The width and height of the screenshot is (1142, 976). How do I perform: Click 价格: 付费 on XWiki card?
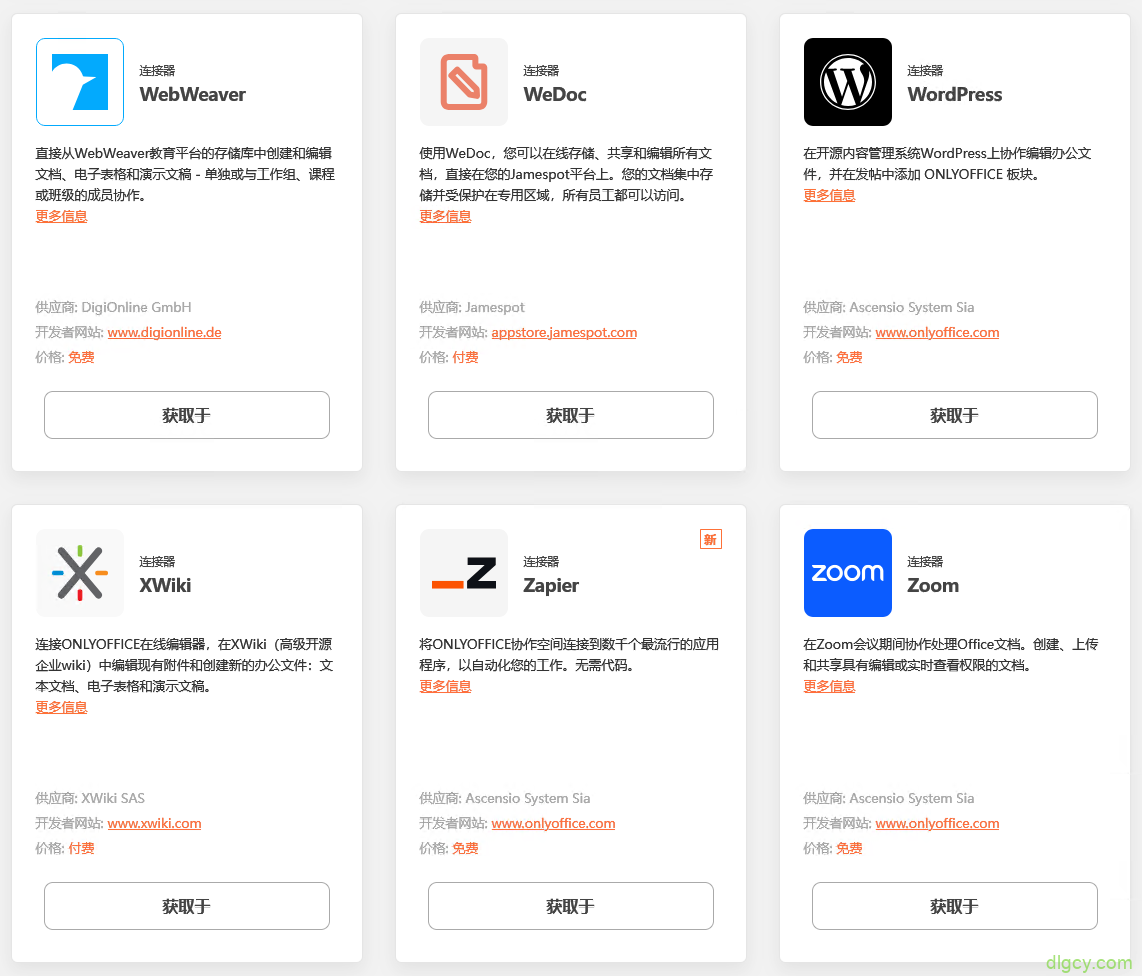pyautogui.click(x=65, y=848)
